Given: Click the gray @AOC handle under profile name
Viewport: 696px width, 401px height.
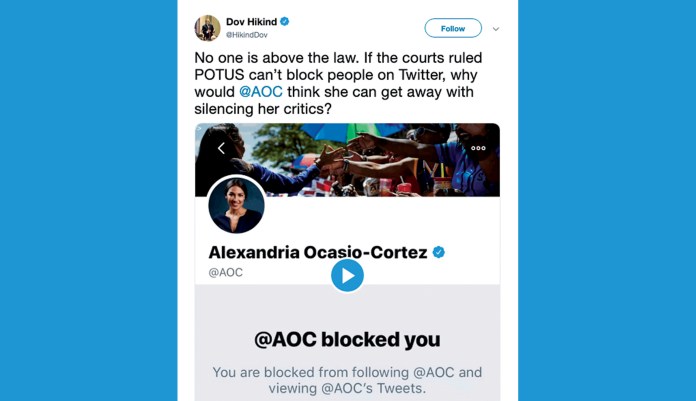Looking at the screenshot, I should point(225,272).
